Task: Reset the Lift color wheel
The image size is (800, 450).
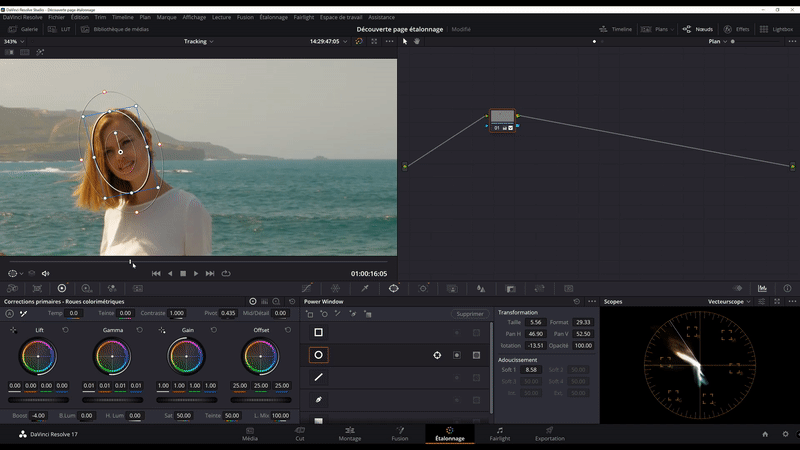Action: pos(66,329)
